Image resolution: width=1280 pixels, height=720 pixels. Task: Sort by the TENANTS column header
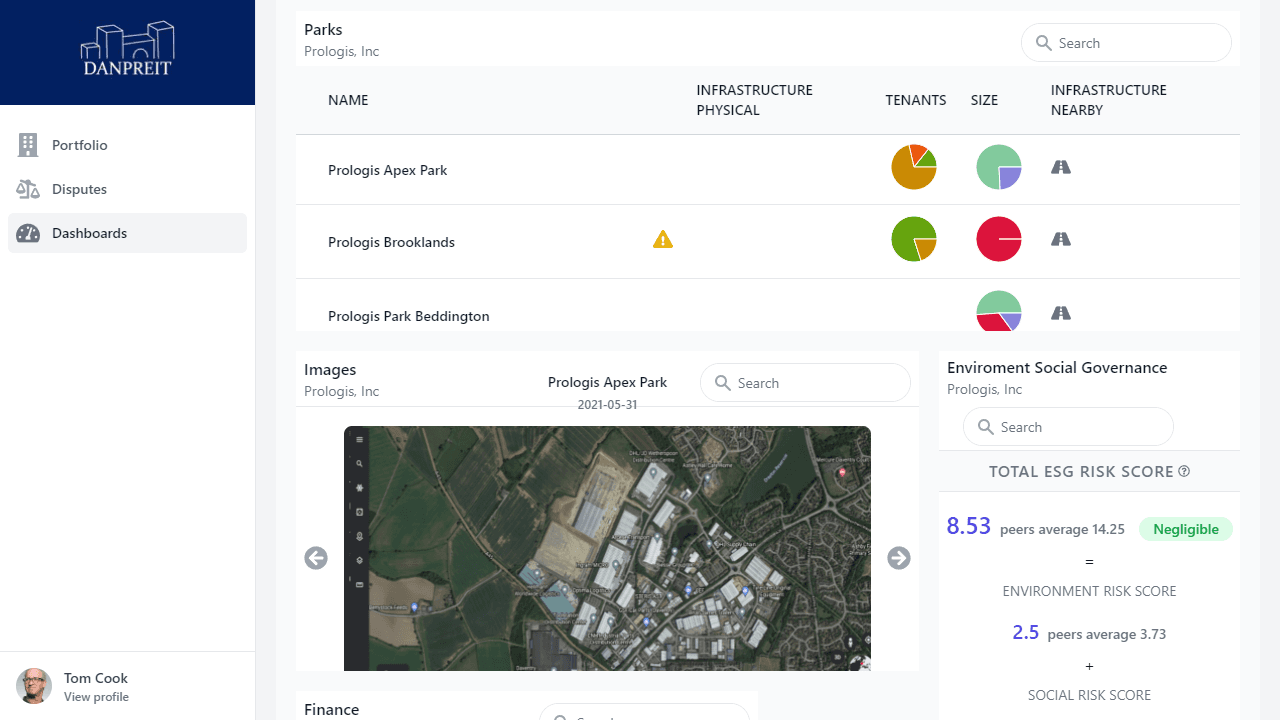(x=916, y=100)
